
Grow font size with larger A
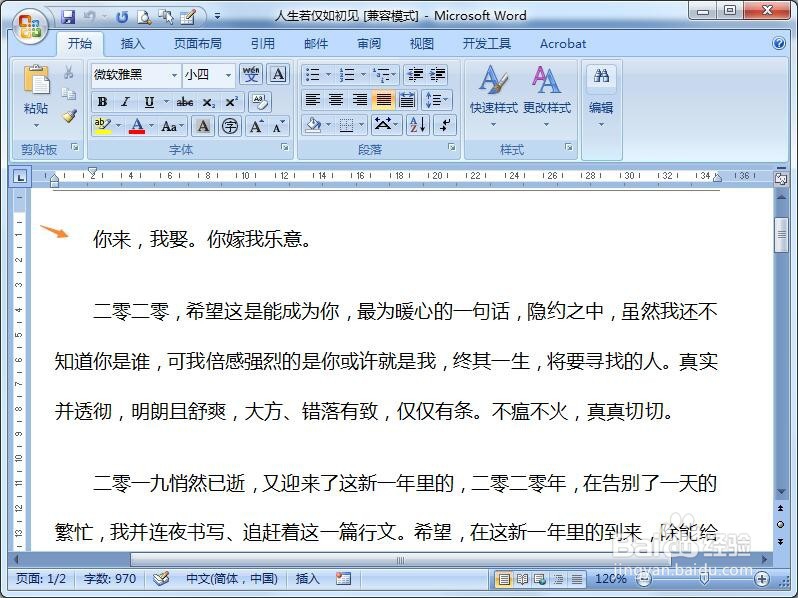(x=256, y=126)
